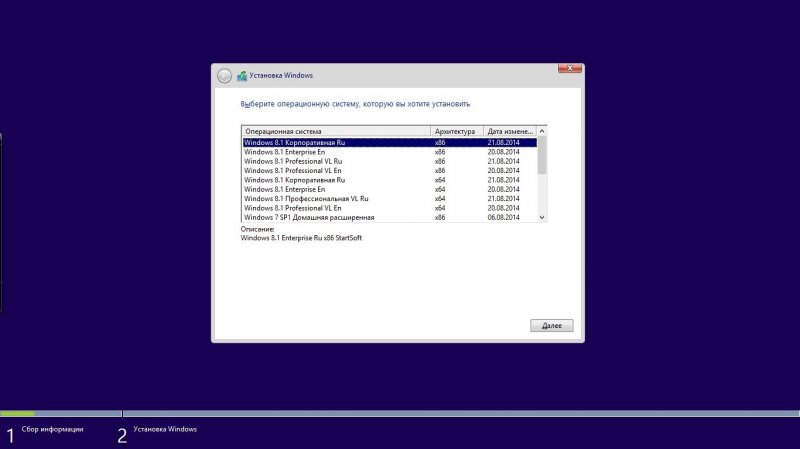Image resolution: width=800 pixels, height=449 pixels.
Task: Click the Описание label
Action: point(257,229)
